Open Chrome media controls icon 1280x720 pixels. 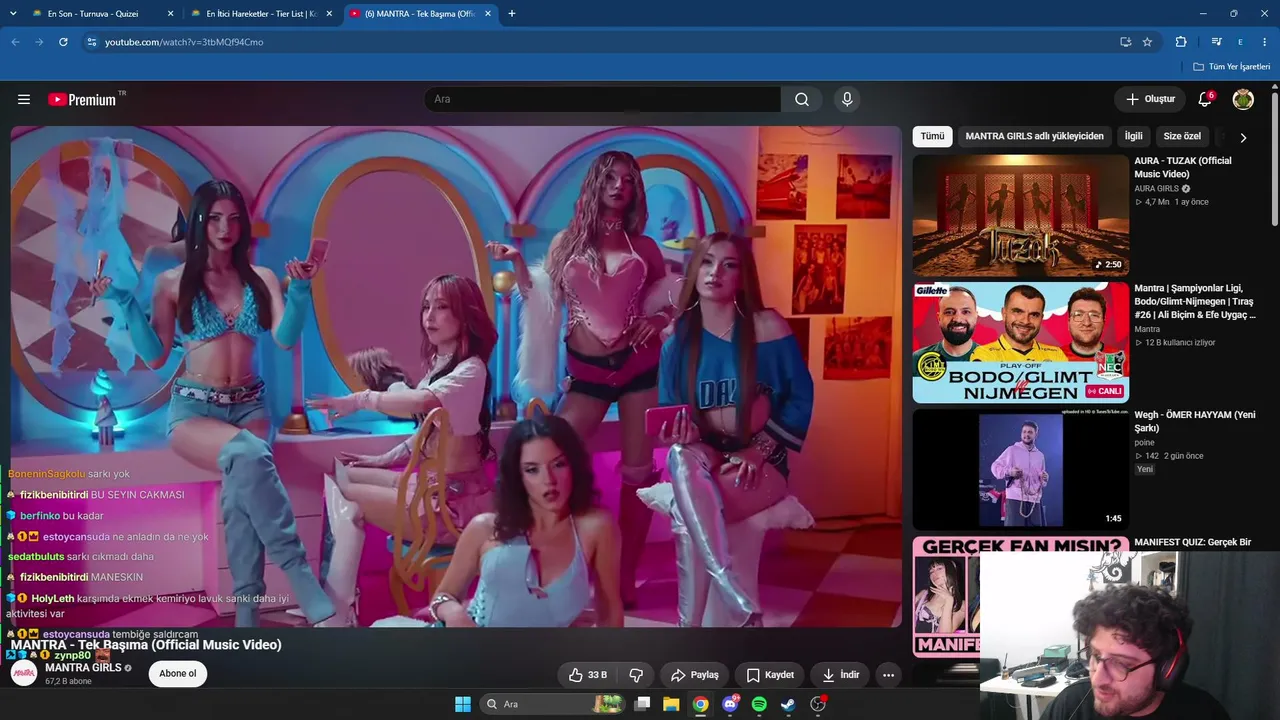click(x=1216, y=42)
